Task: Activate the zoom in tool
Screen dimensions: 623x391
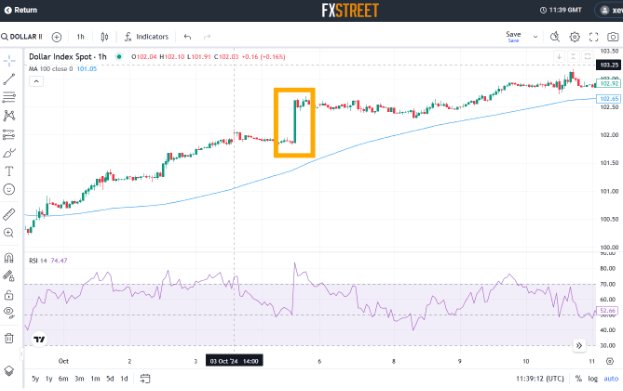Action: [x=9, y=232]
